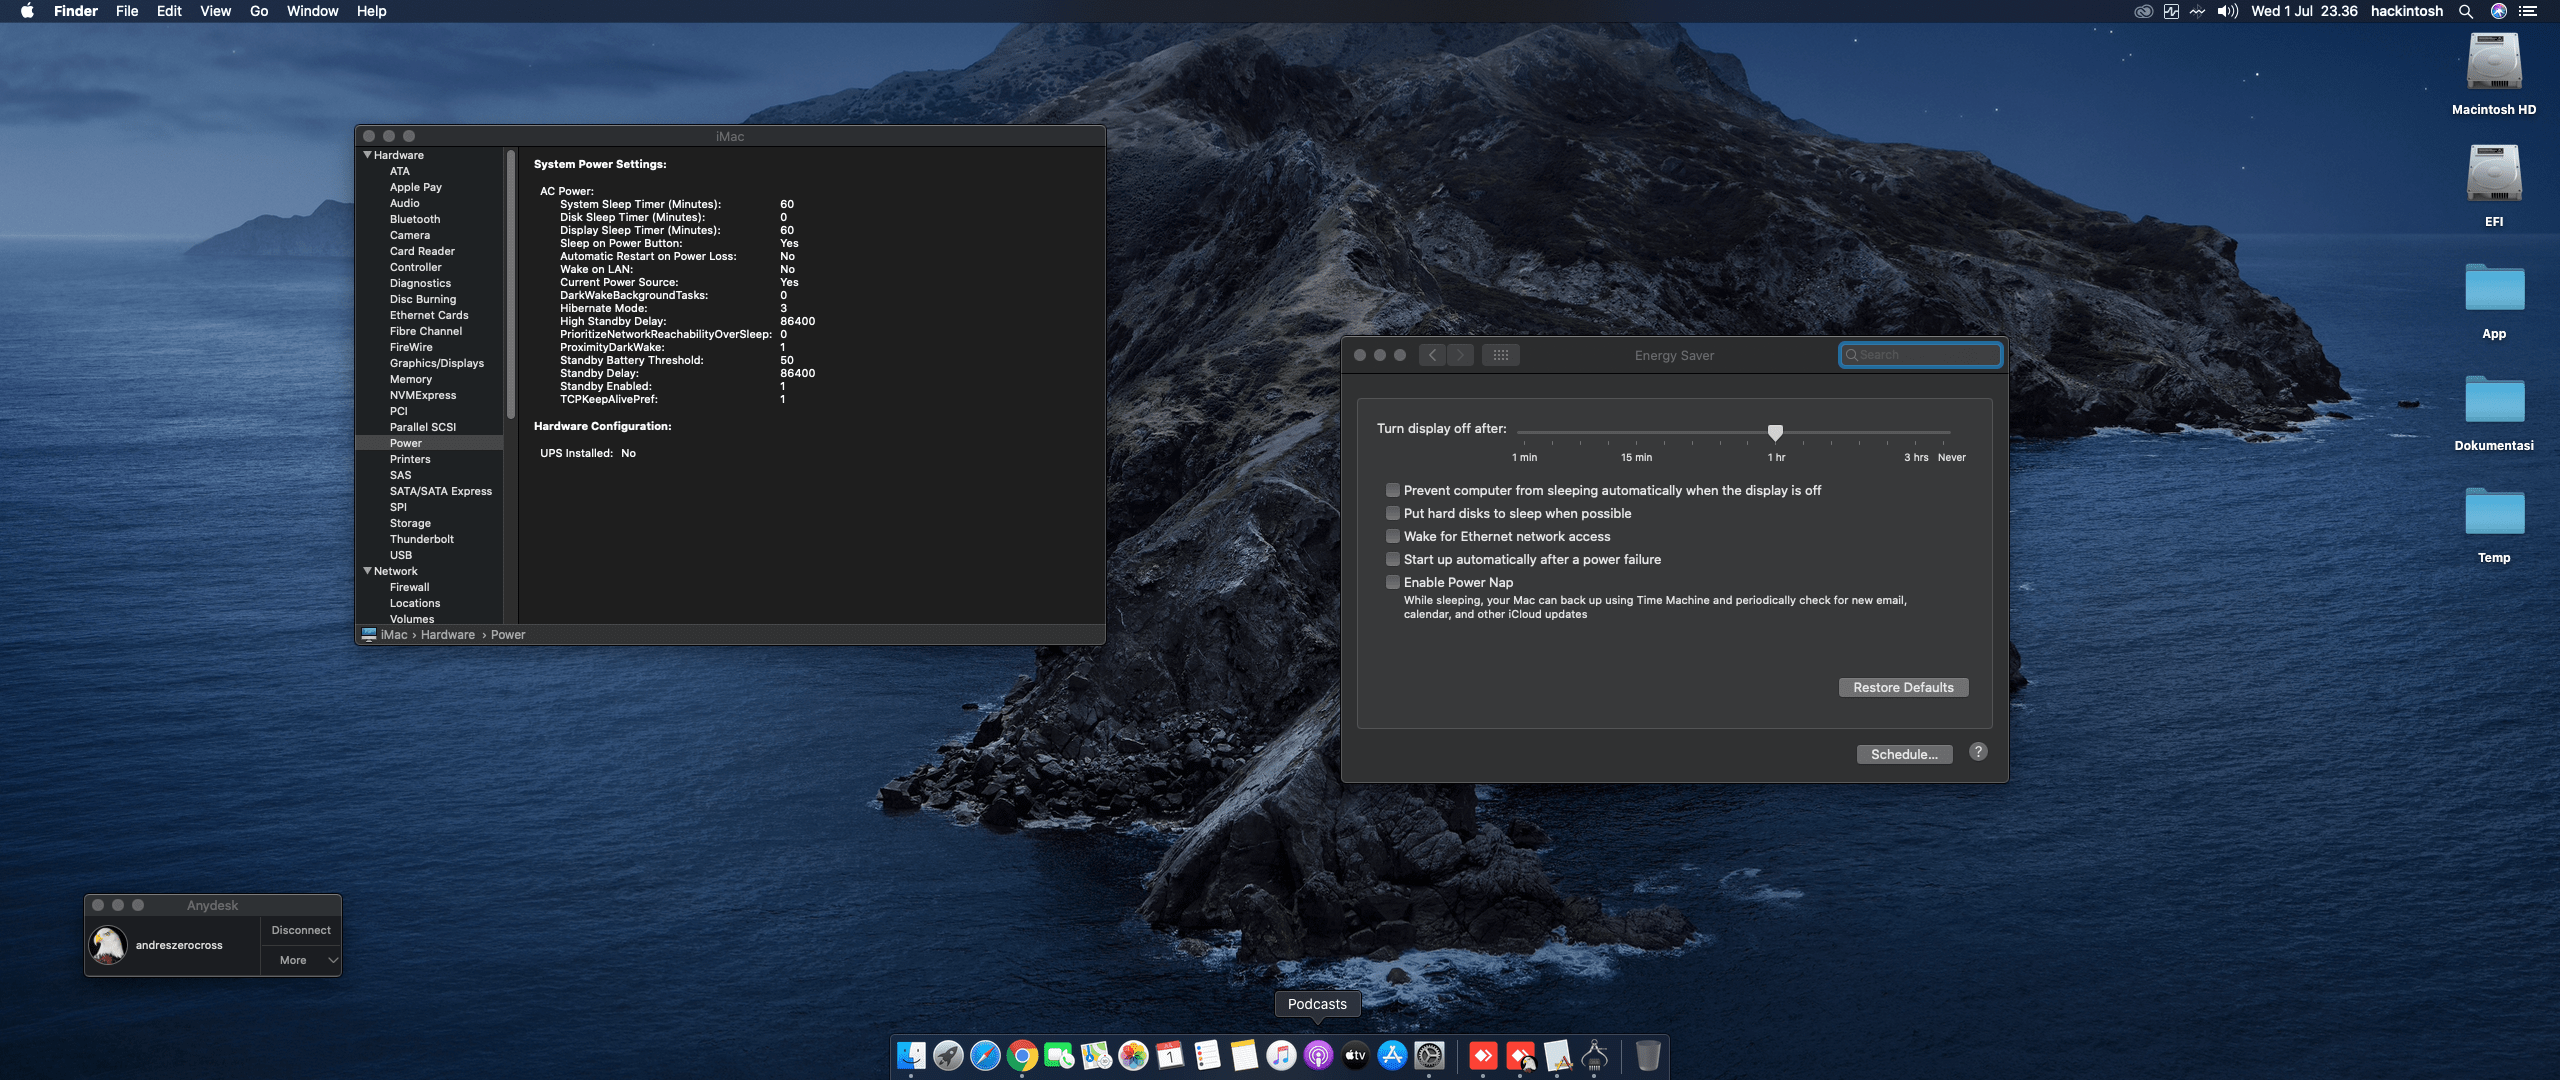Screen dimensions: 2560x1080
Task: Open Podcasts app in the dock
Action: click(x=1318, y=1056)
